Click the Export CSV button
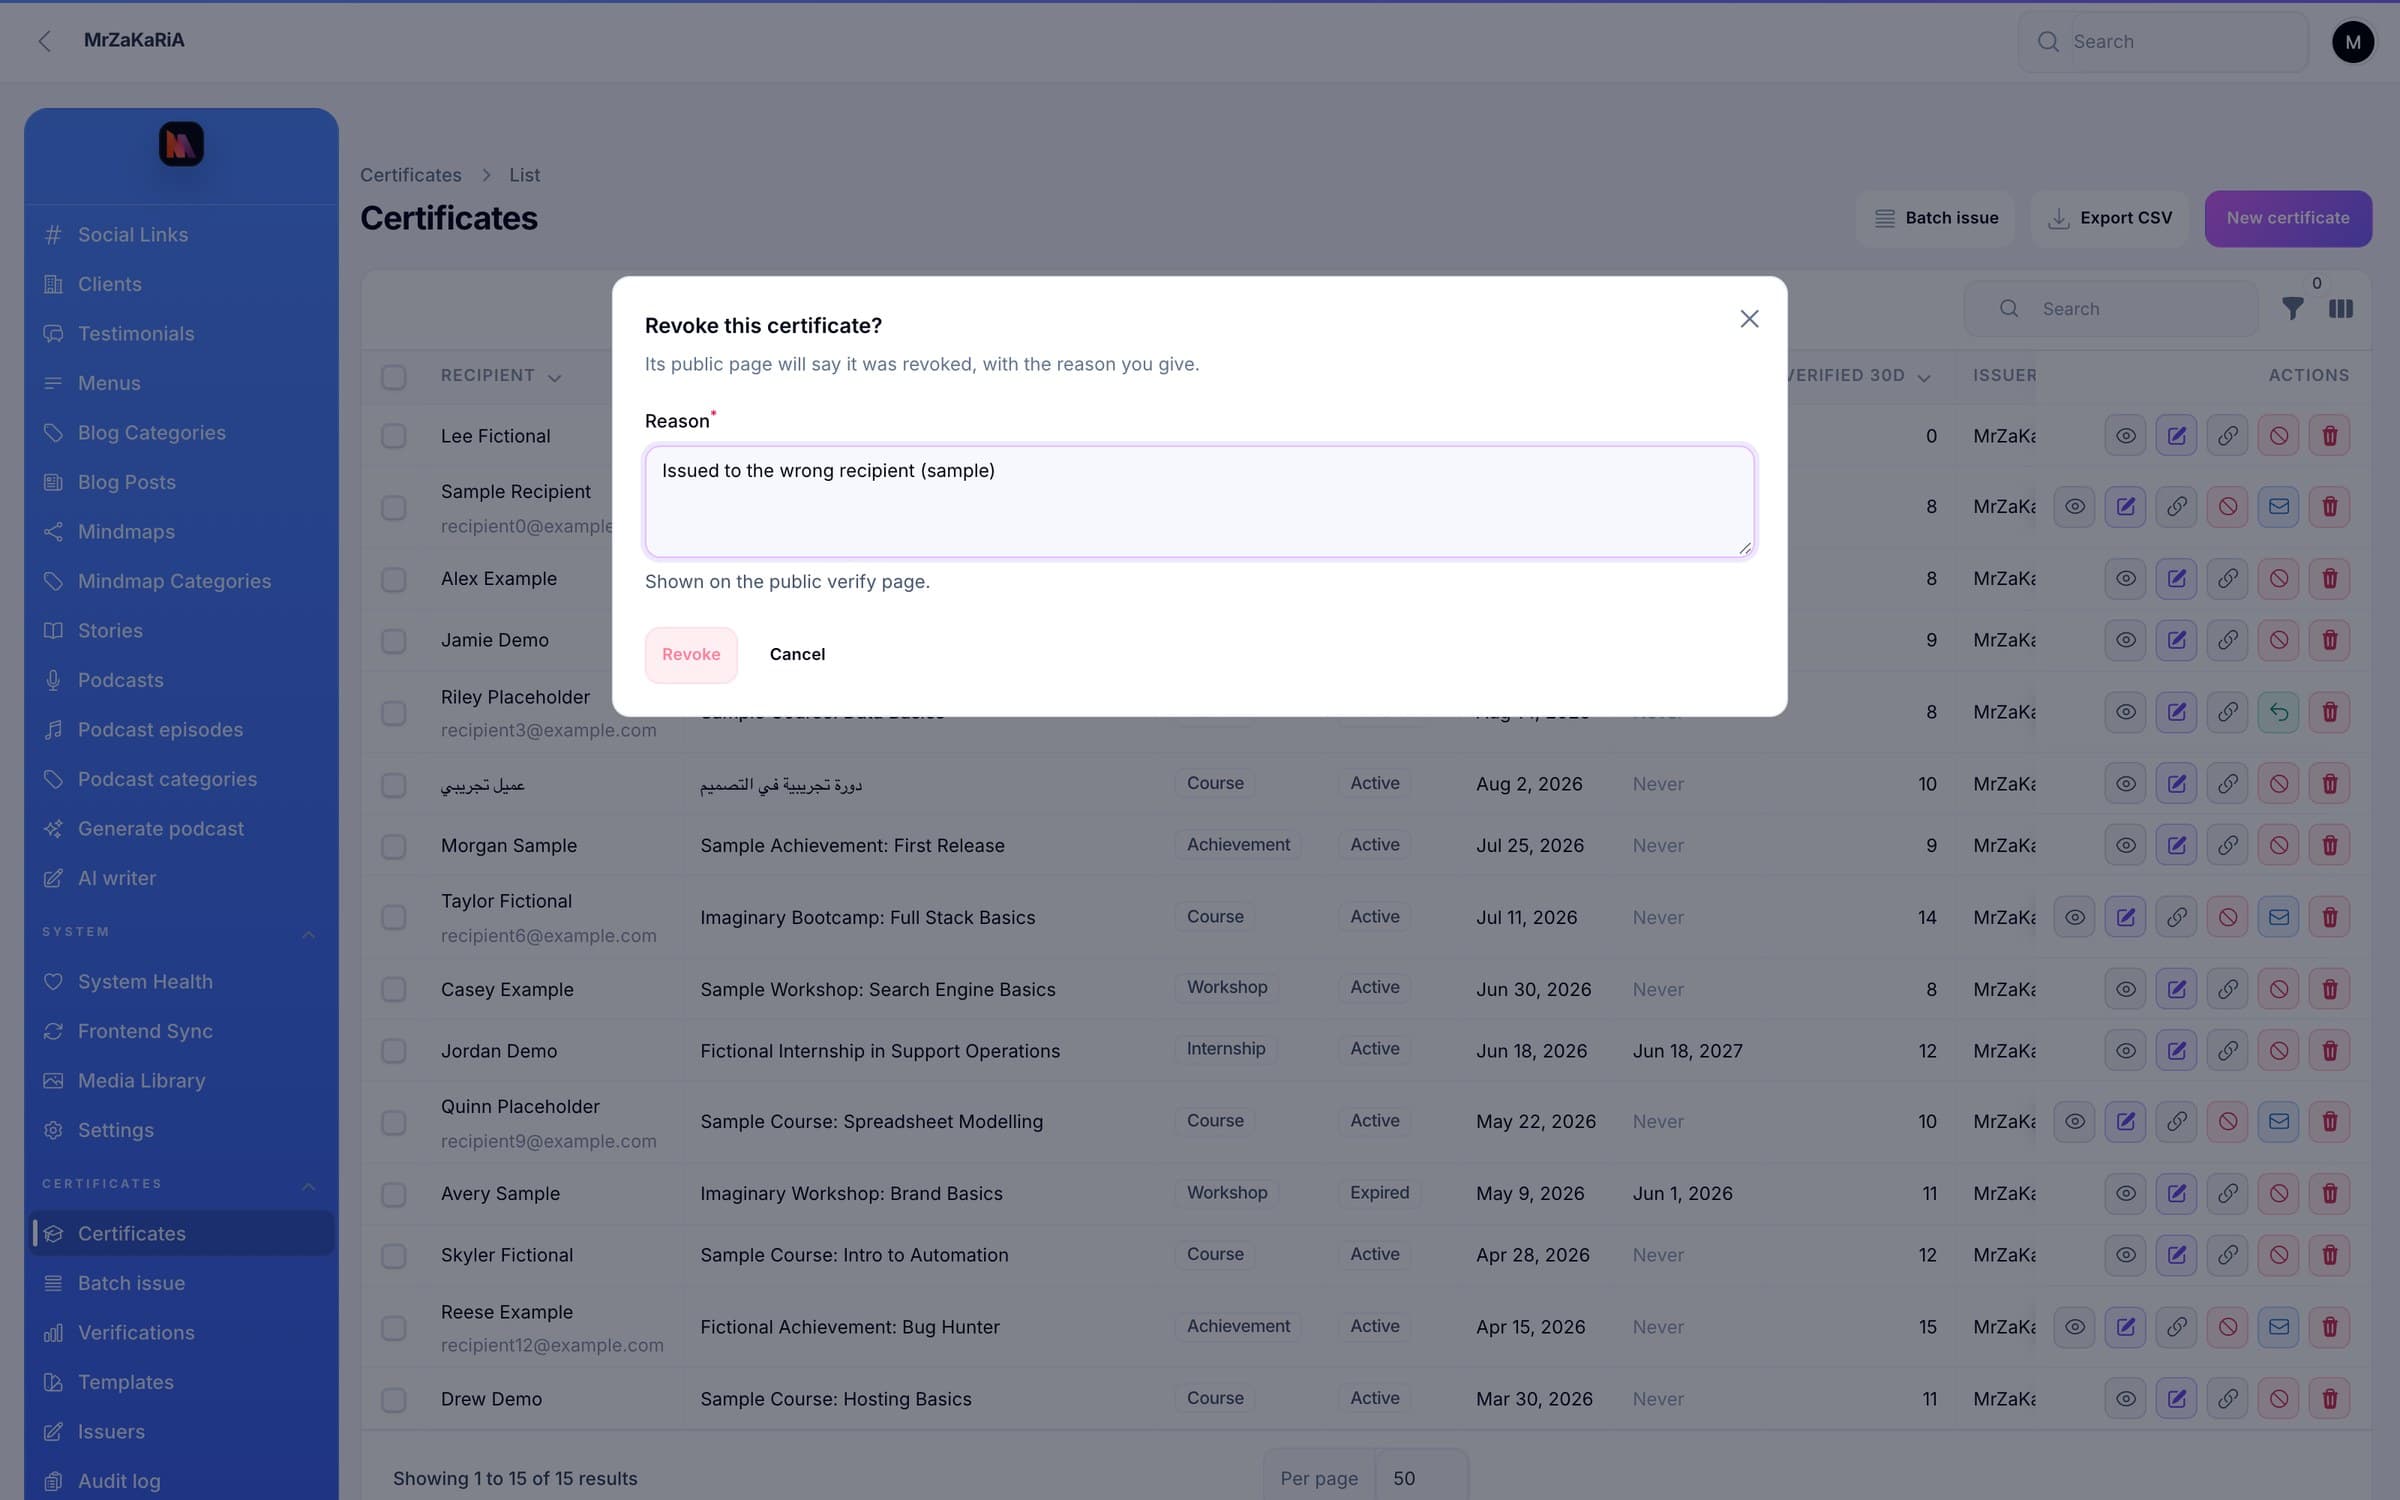 2109,218
